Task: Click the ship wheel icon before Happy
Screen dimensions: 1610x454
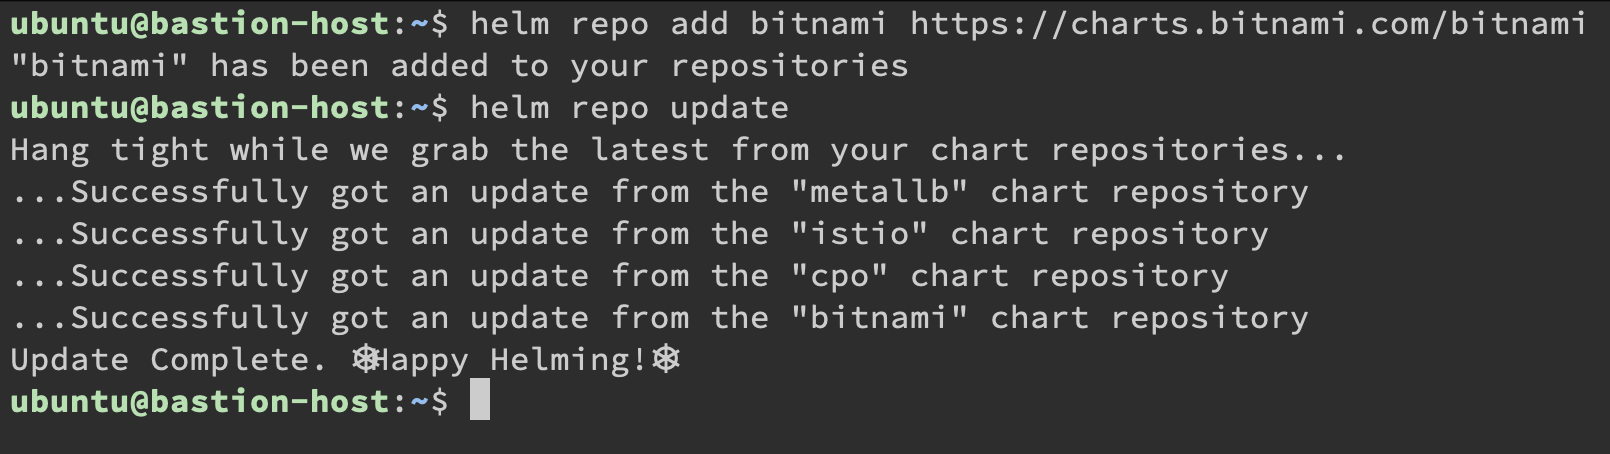Action: tap(365, 359)
